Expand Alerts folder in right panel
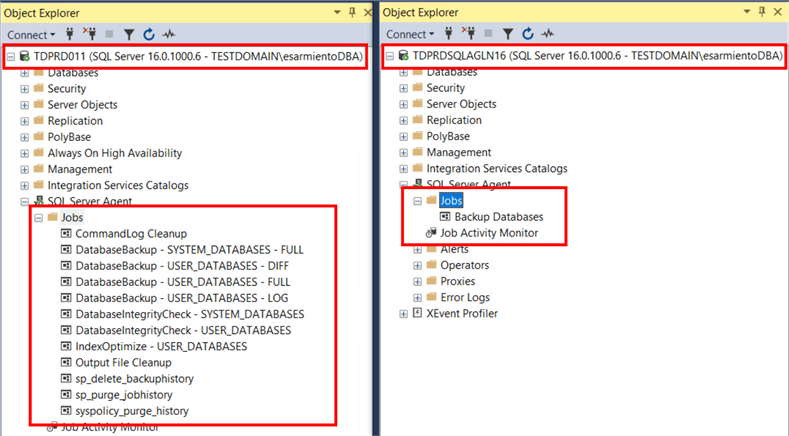Viewport: 789px width, 436px height. tap(417, 250)
